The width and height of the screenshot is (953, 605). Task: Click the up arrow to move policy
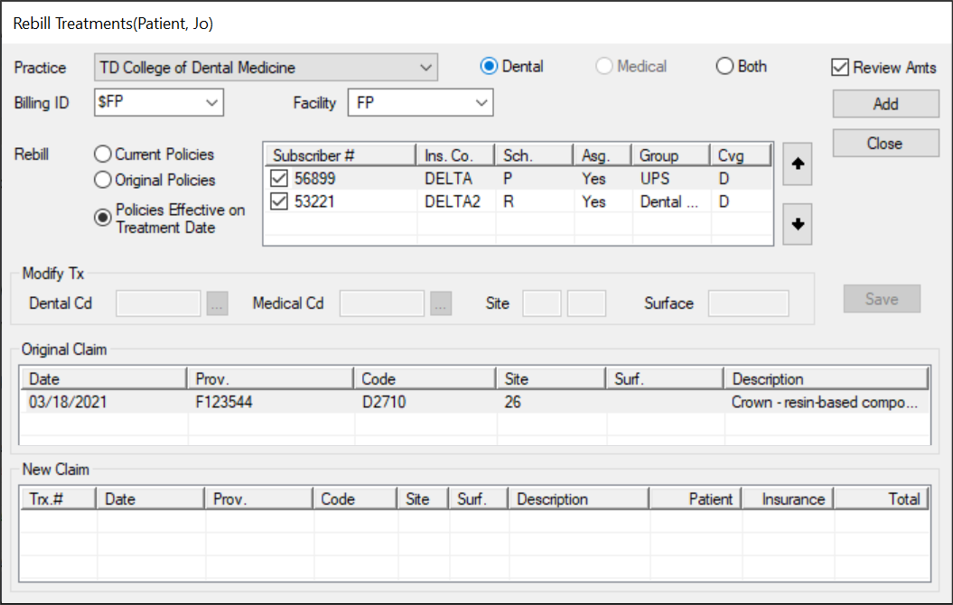click(x=796, y=165)
